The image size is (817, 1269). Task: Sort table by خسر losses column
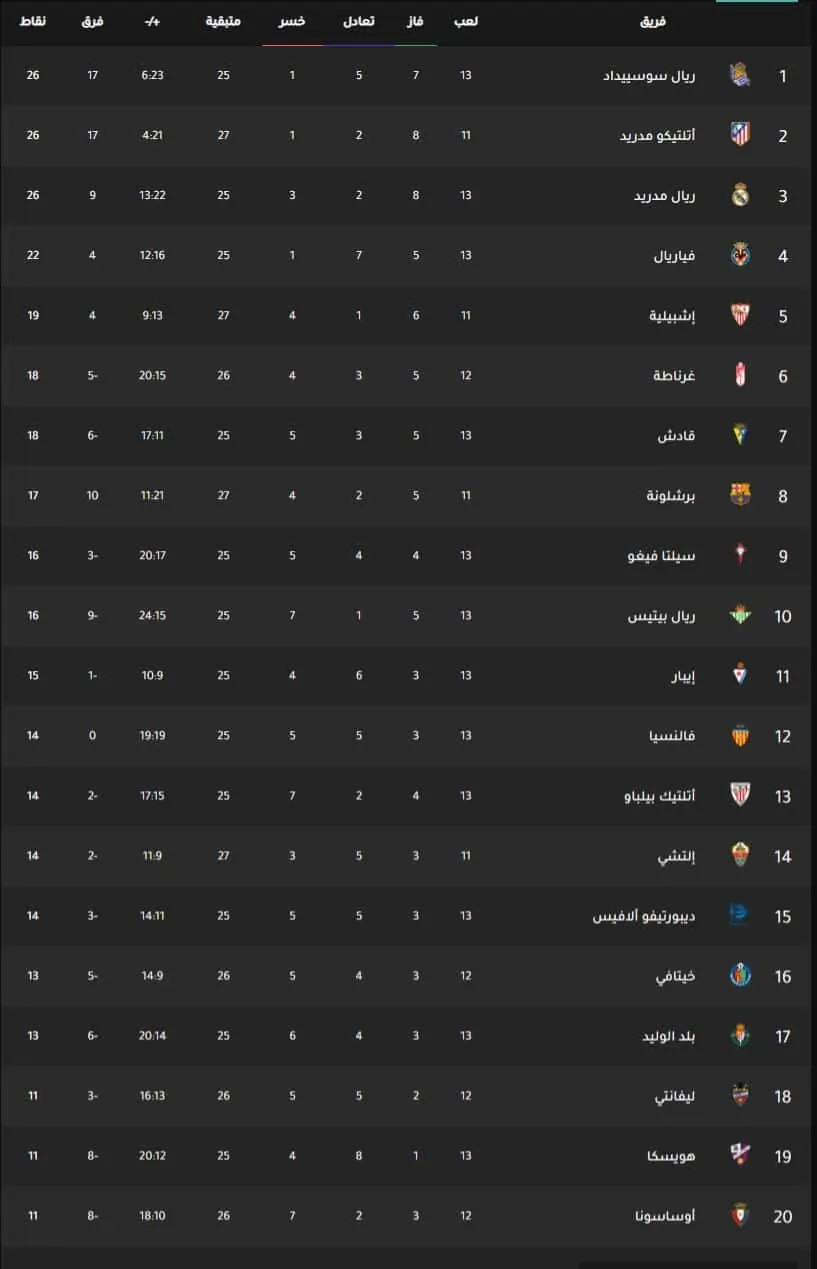tap(292, 21)
